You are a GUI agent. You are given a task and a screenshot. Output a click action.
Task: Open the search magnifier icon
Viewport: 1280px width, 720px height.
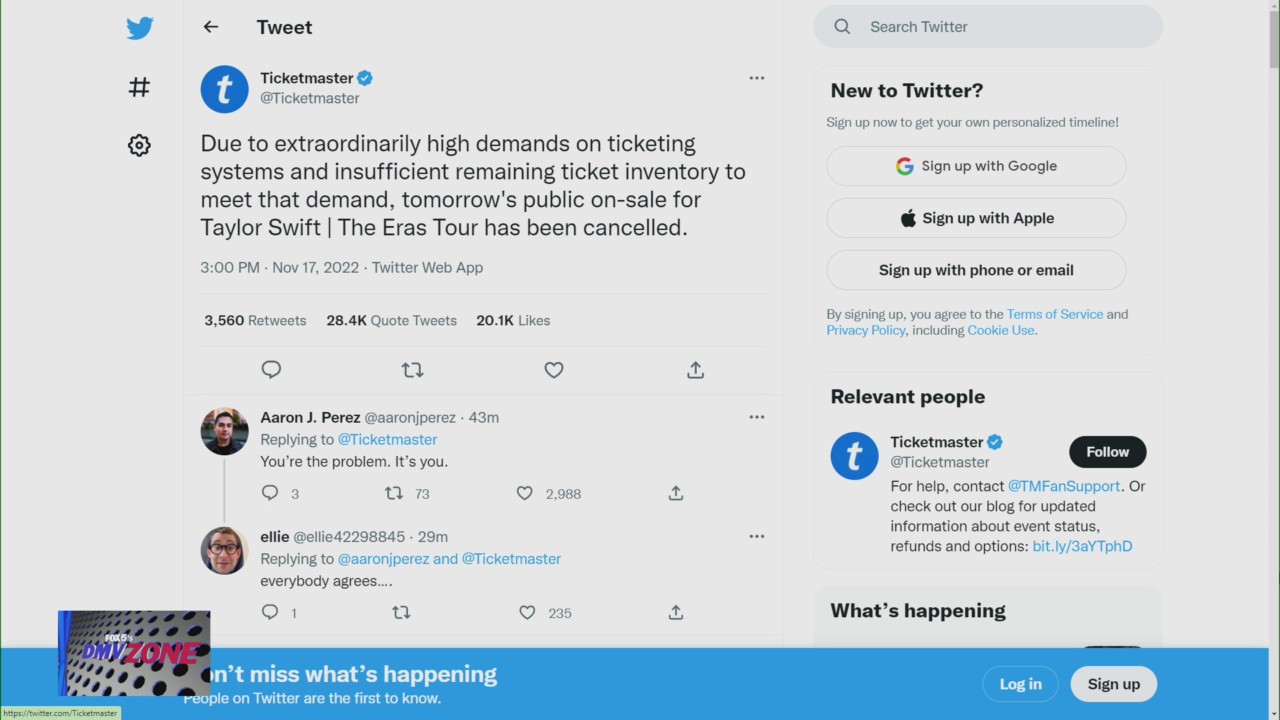(842, 27)
